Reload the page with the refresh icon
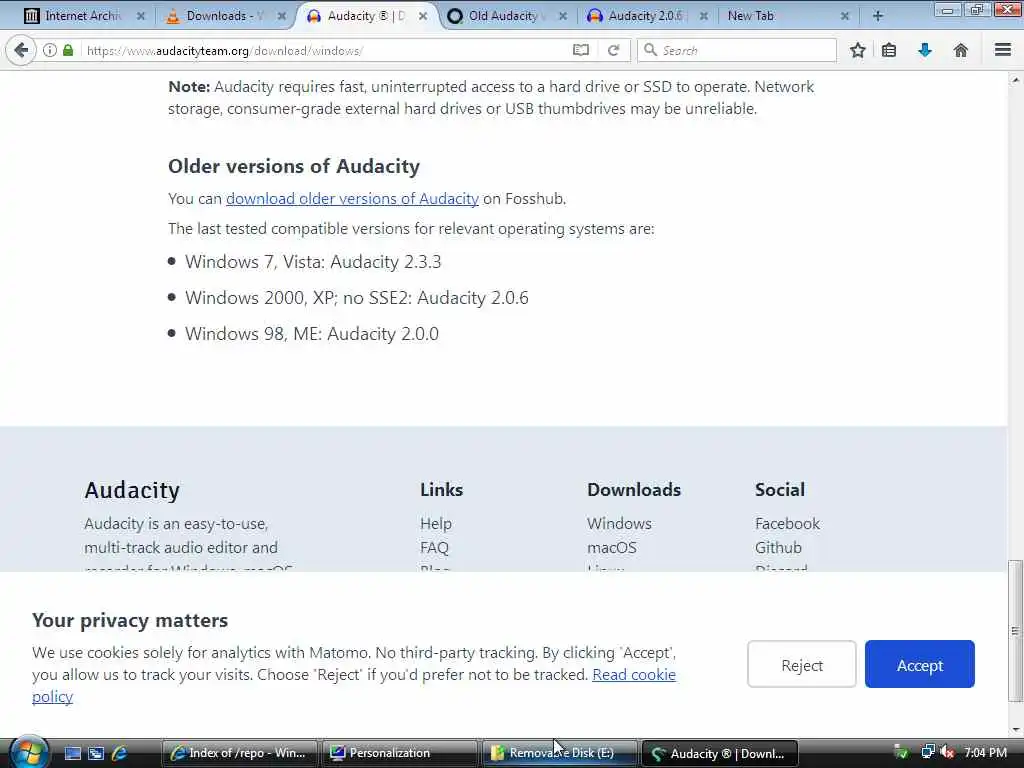Image resolution: width=1024 pixels, height=768 pixels. pos(613,50)
